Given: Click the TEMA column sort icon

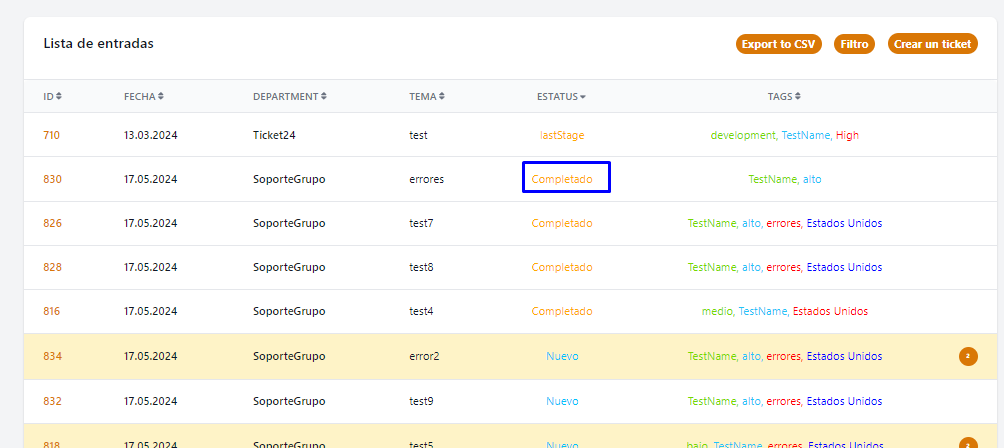Looking at the screenshot, I should [442, 97].
